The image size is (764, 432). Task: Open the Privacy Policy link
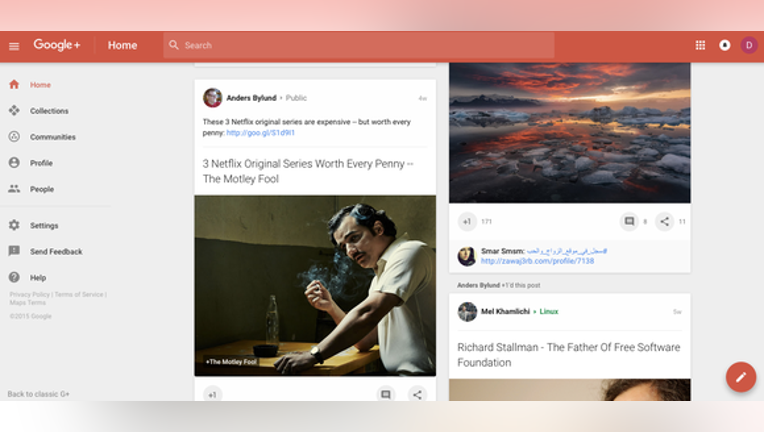(30, 295)
